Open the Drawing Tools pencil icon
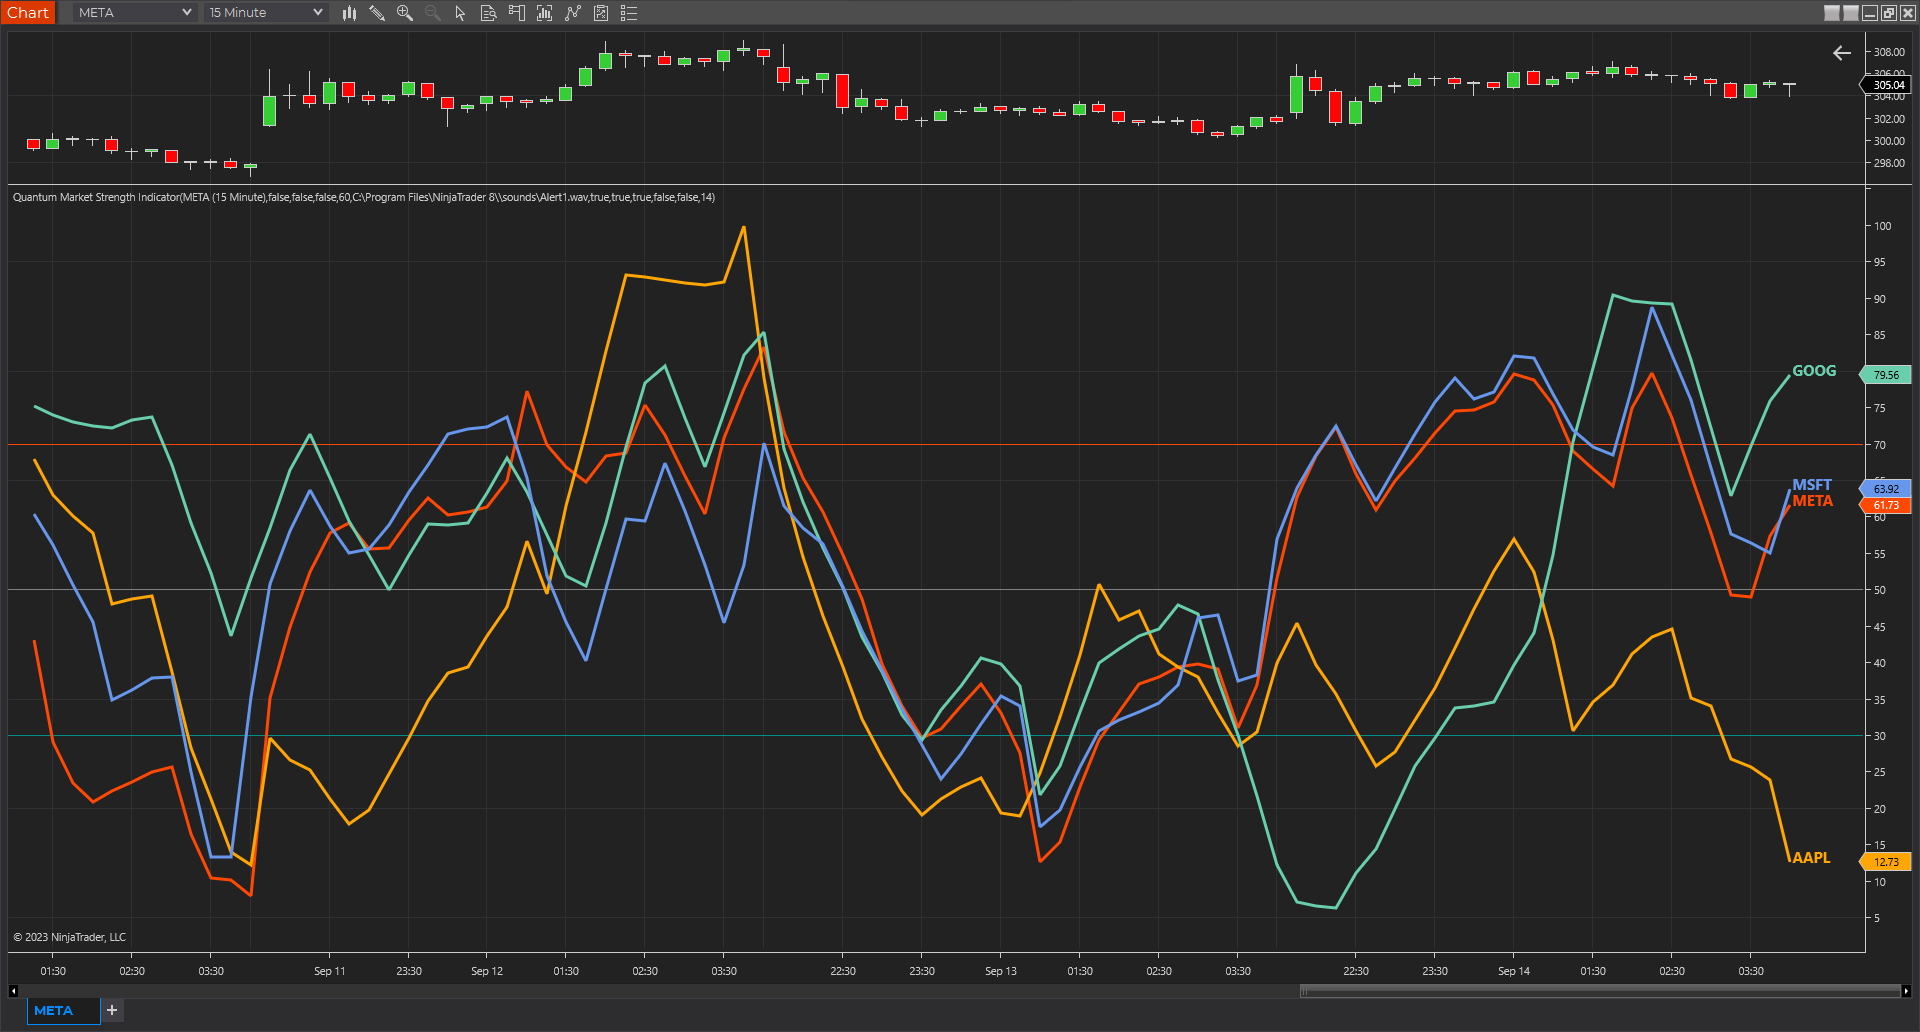 tap(377, 13)
